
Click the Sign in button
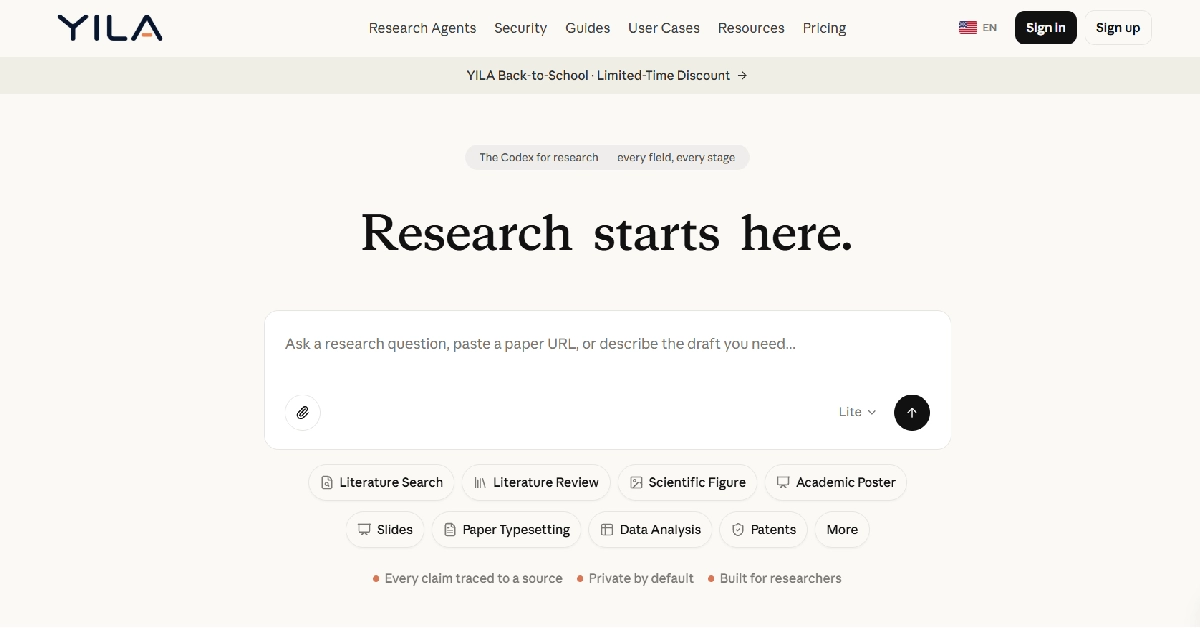pyautogui.click(x=1045, y=28)
